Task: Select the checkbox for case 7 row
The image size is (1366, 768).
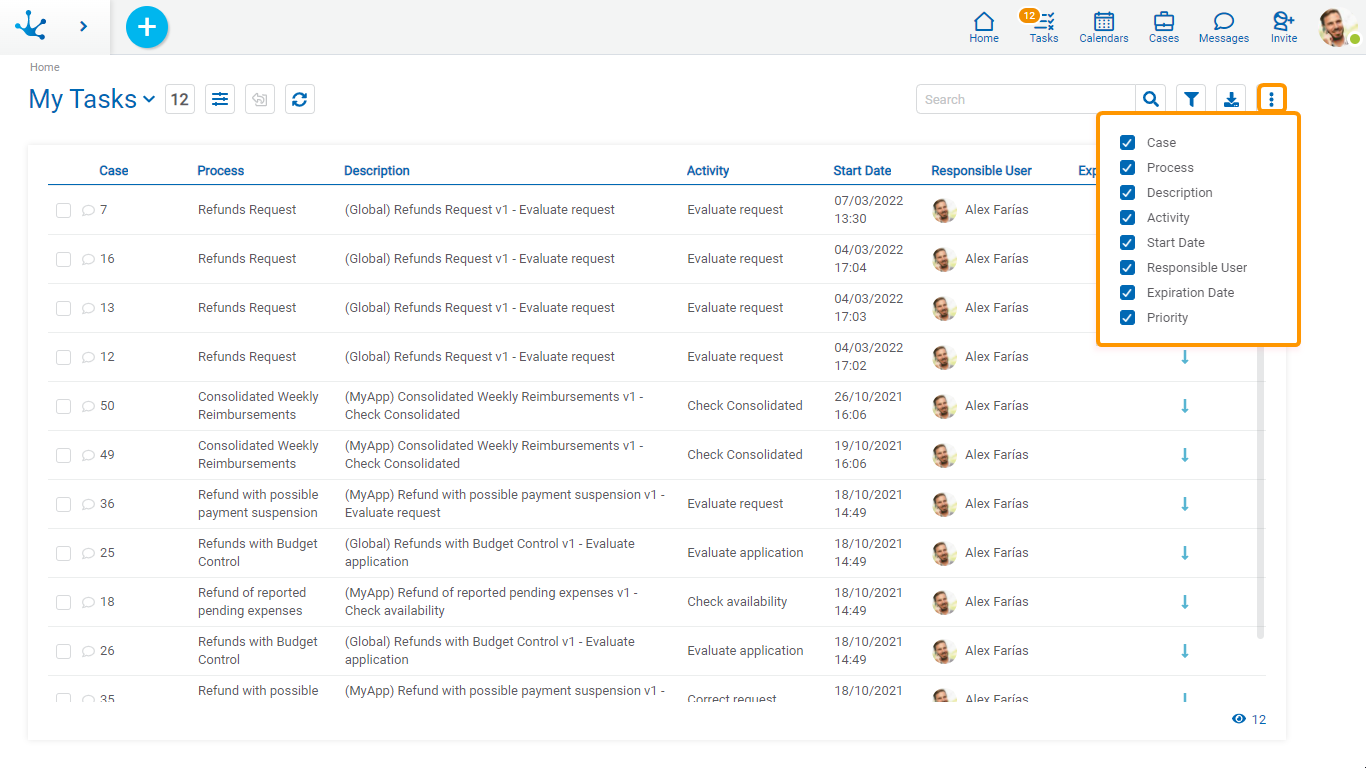Action: pyautogui.click(x=63, y=210)
